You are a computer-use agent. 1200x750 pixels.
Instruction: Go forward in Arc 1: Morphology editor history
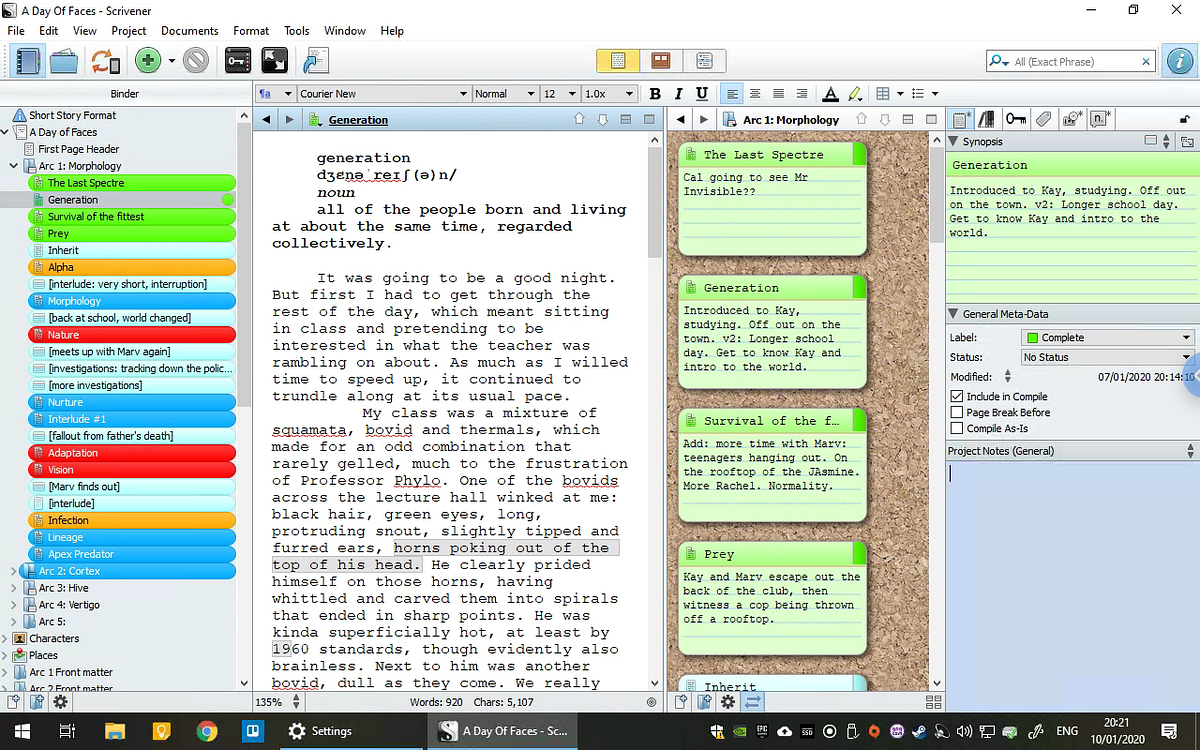[x=703, y=120]
